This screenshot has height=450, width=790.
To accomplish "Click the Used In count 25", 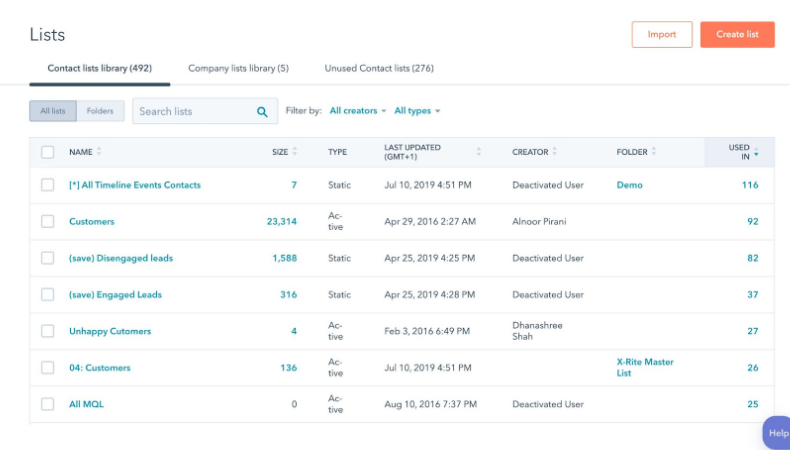I will click(x=753, y=404).
